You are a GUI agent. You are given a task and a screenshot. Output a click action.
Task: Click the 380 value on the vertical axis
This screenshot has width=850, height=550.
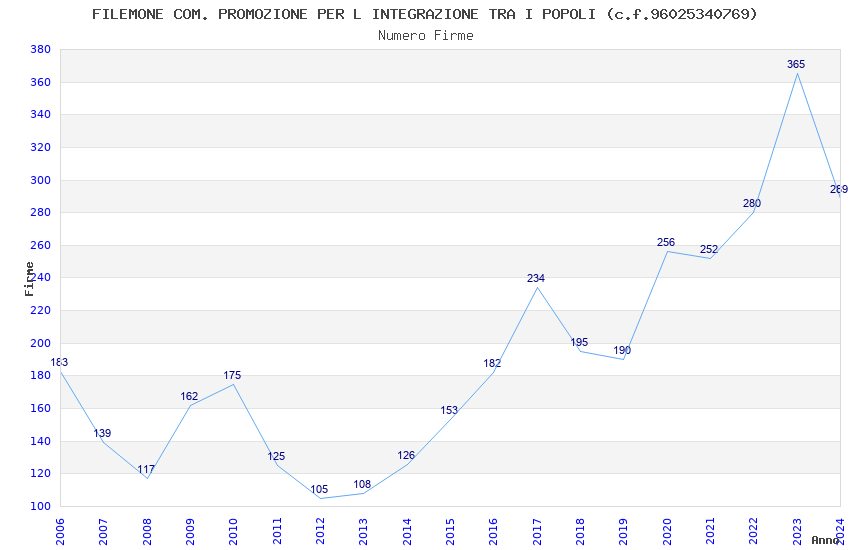(x=41, y=49)
